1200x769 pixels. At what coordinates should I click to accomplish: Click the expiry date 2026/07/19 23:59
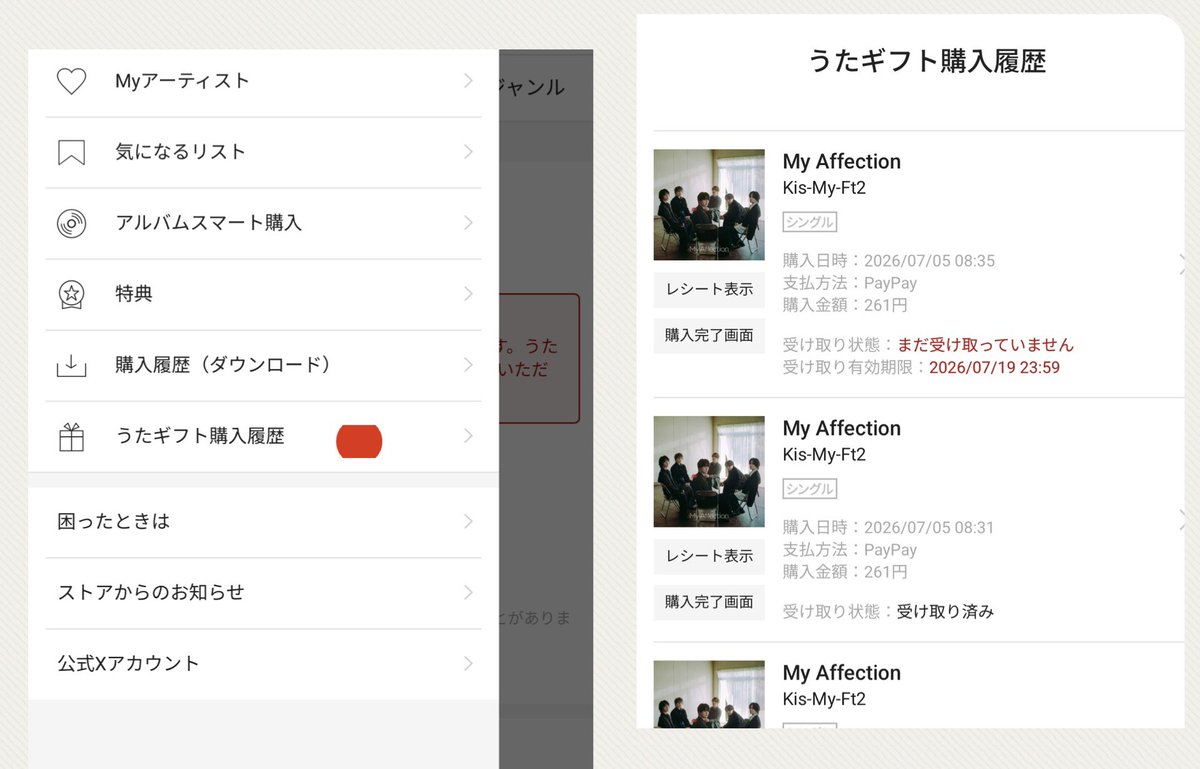pyautogui.click(x=994, y=368)
